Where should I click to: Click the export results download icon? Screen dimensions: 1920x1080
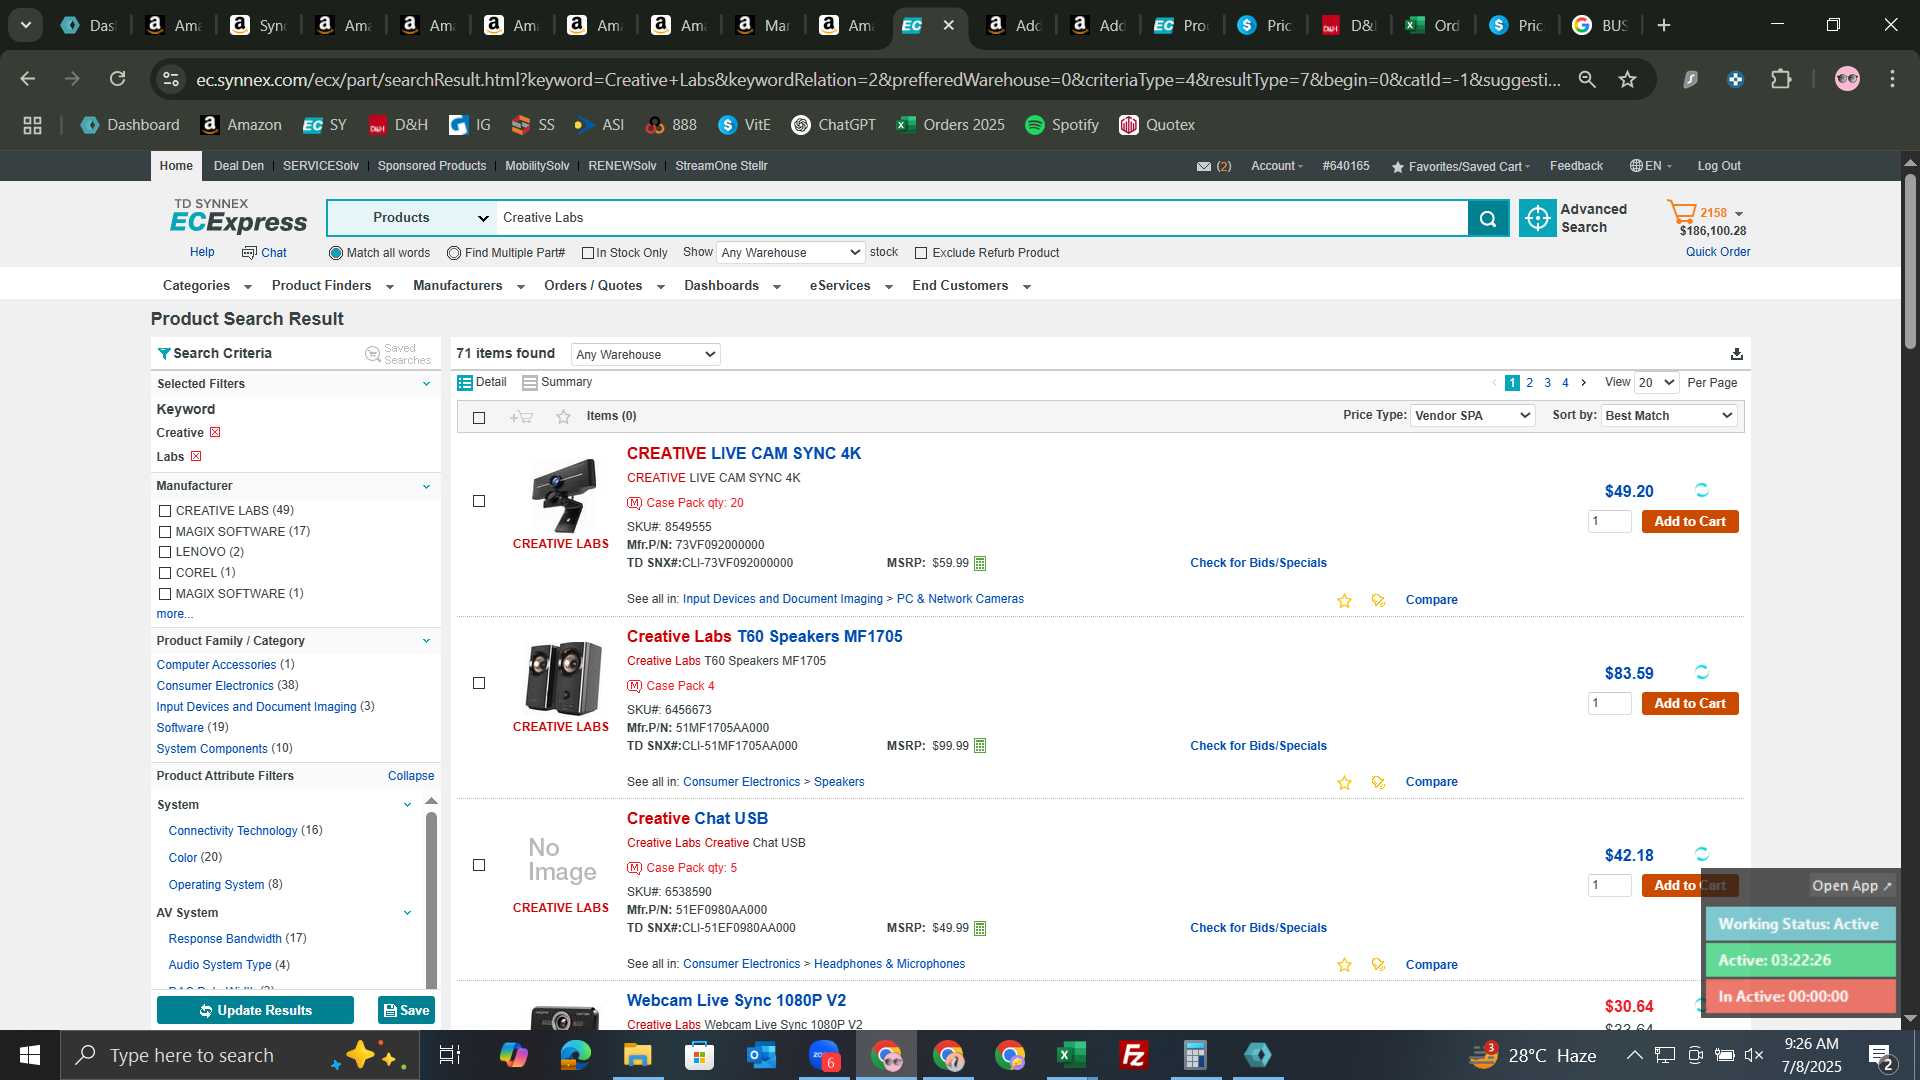point(1737,354)
